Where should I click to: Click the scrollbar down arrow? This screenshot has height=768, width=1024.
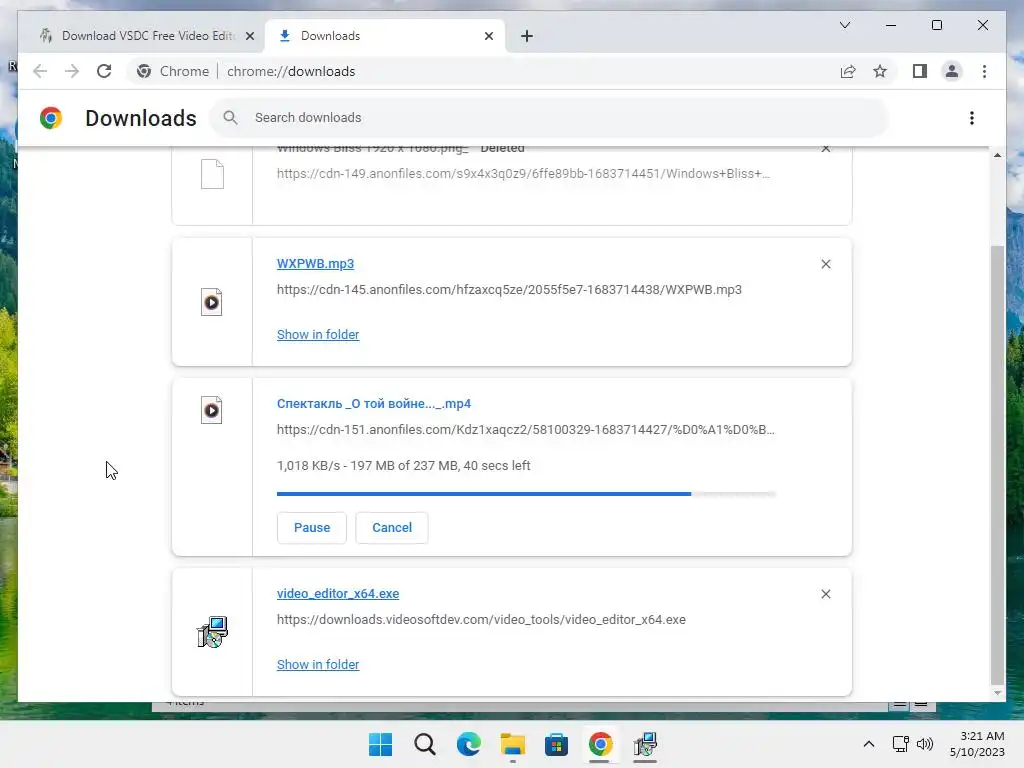[997, 693]
